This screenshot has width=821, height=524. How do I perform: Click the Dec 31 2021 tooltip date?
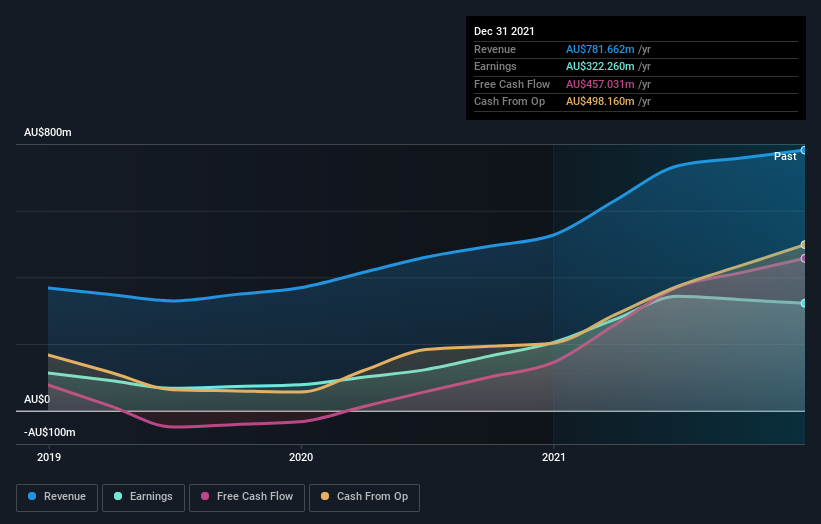504,31
